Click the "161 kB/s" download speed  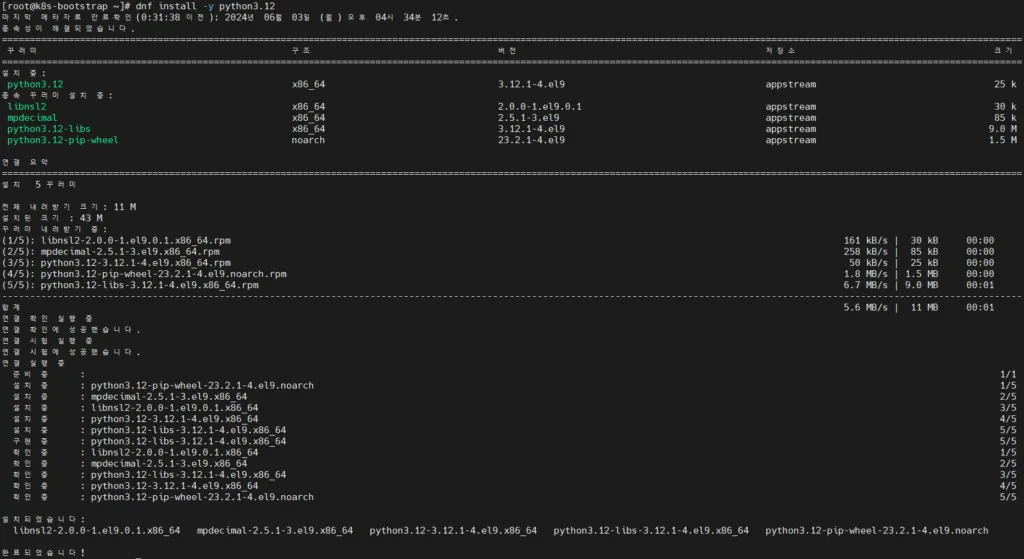point(865,240)
